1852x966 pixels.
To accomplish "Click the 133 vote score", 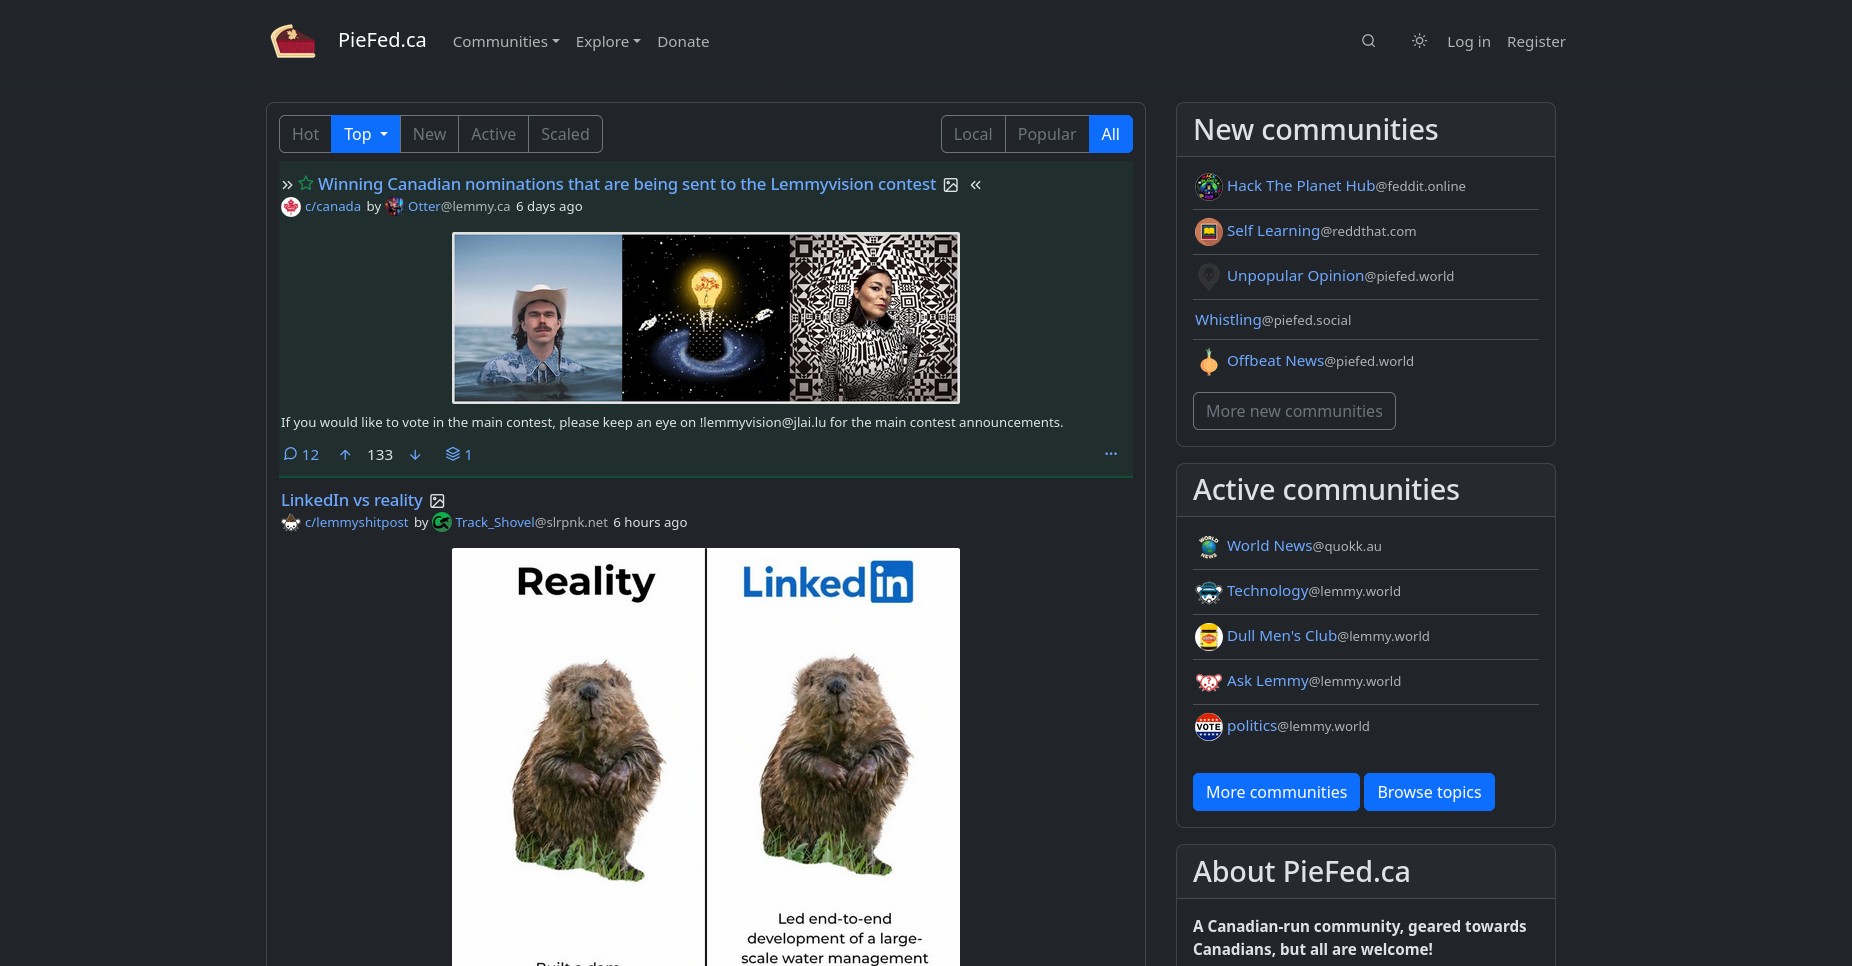I will tap(380, 455).
